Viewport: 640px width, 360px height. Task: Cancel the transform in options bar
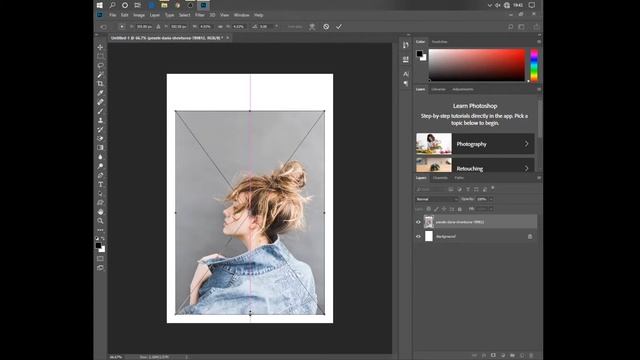[x=326, y=27]
